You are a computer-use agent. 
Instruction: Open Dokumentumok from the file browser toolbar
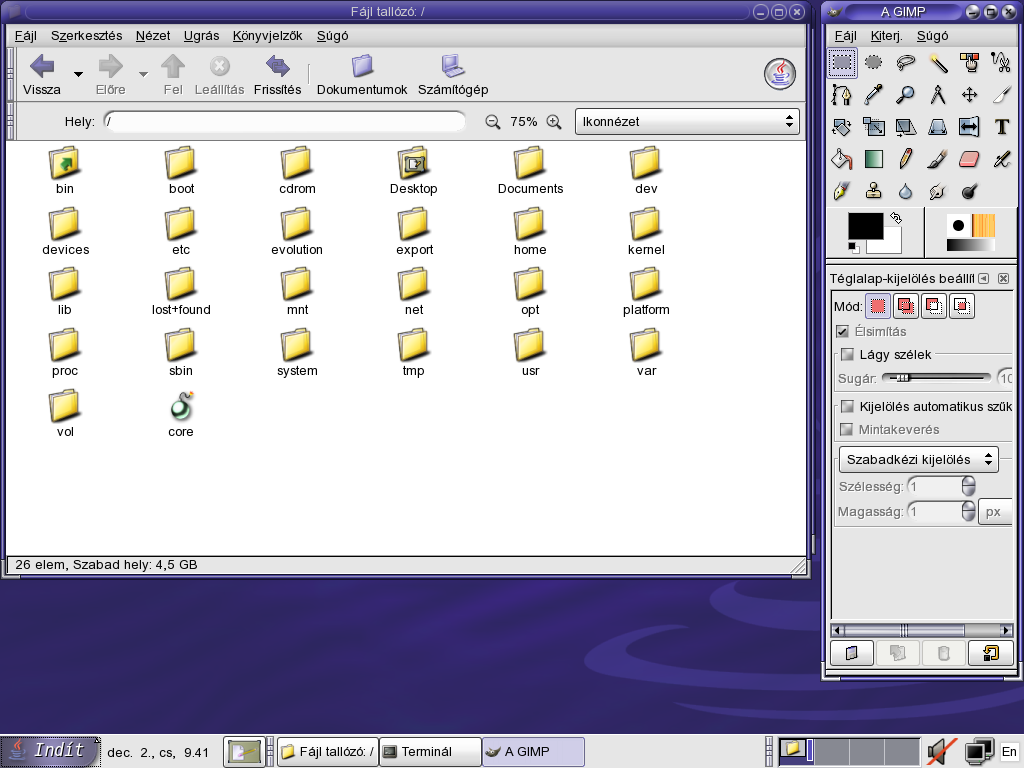pos(362,75)
